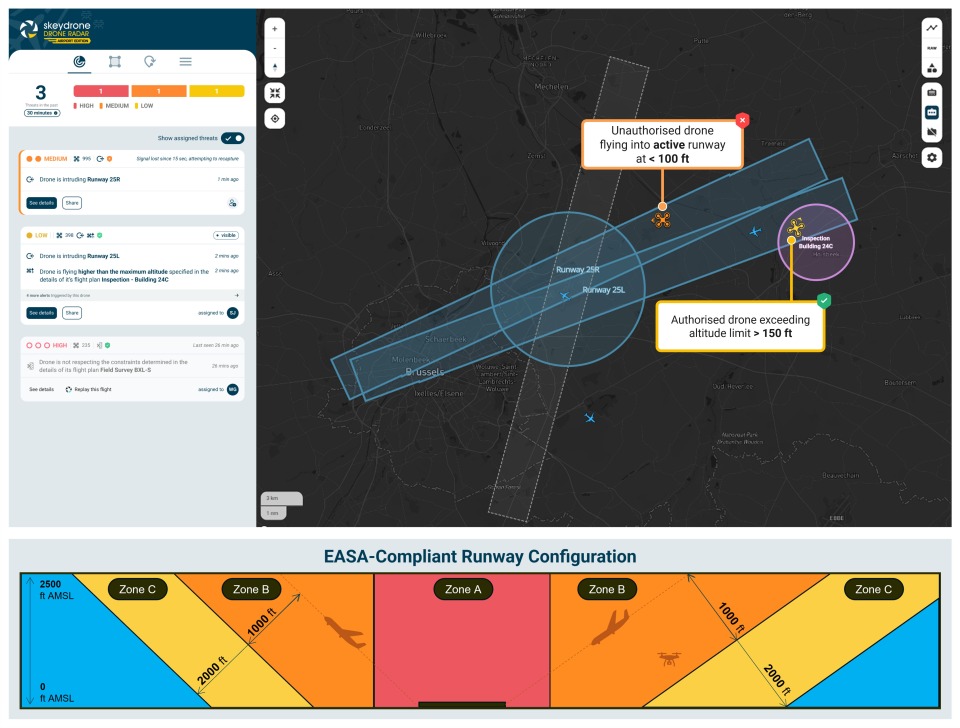This screenshot has height=728, width=960.
Task: Center map on current location
Action: tap(275, 118)
